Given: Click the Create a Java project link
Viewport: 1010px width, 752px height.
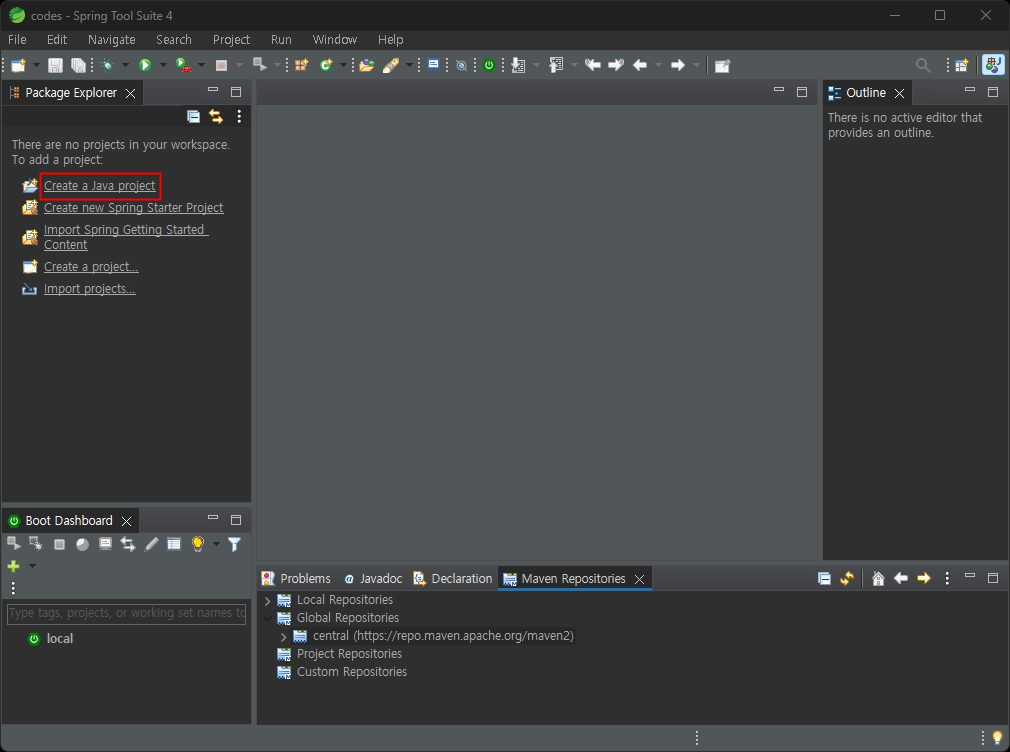Looking at the screenshot, I should coord(99,186).
